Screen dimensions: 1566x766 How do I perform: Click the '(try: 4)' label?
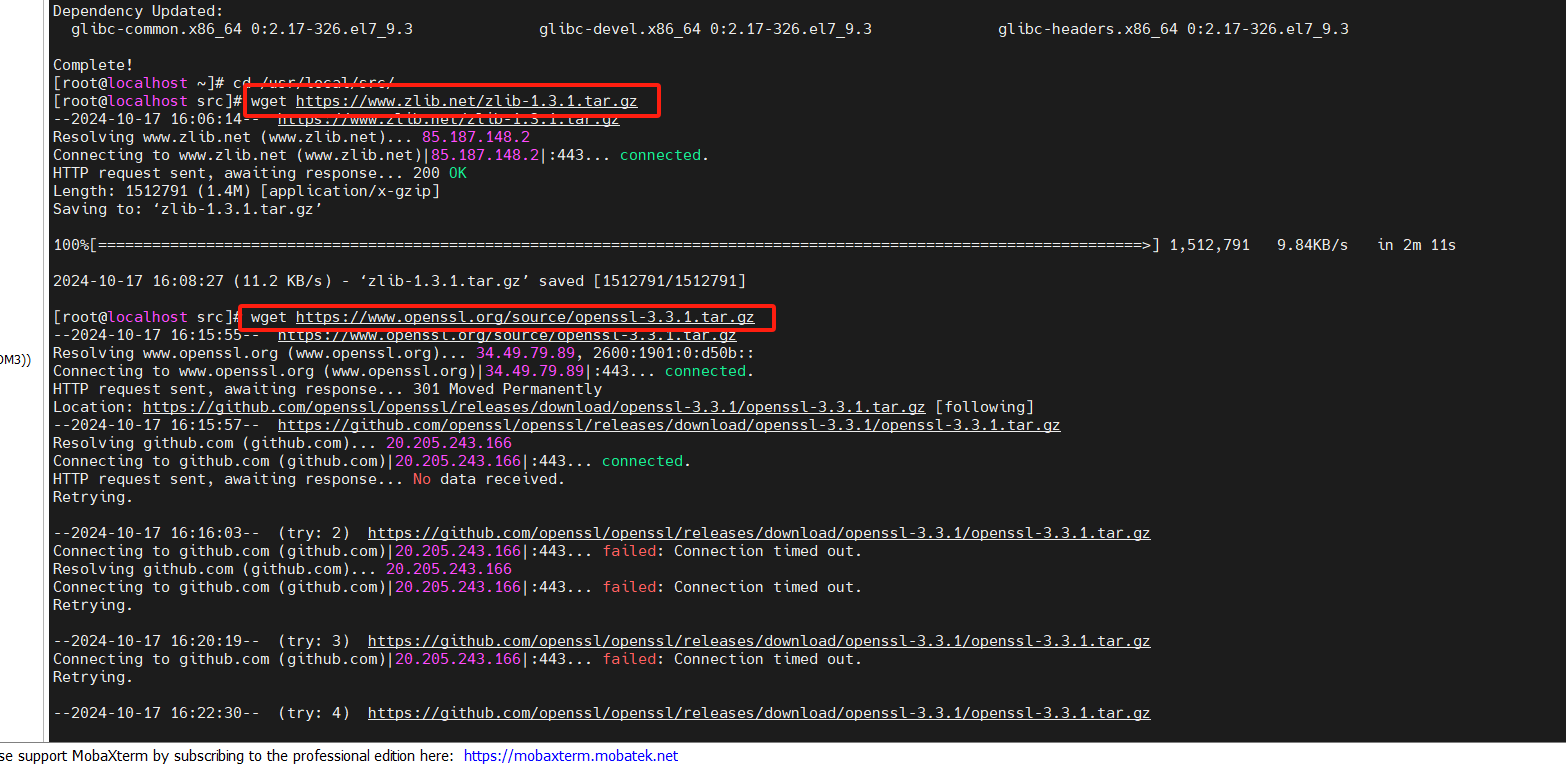314,713
